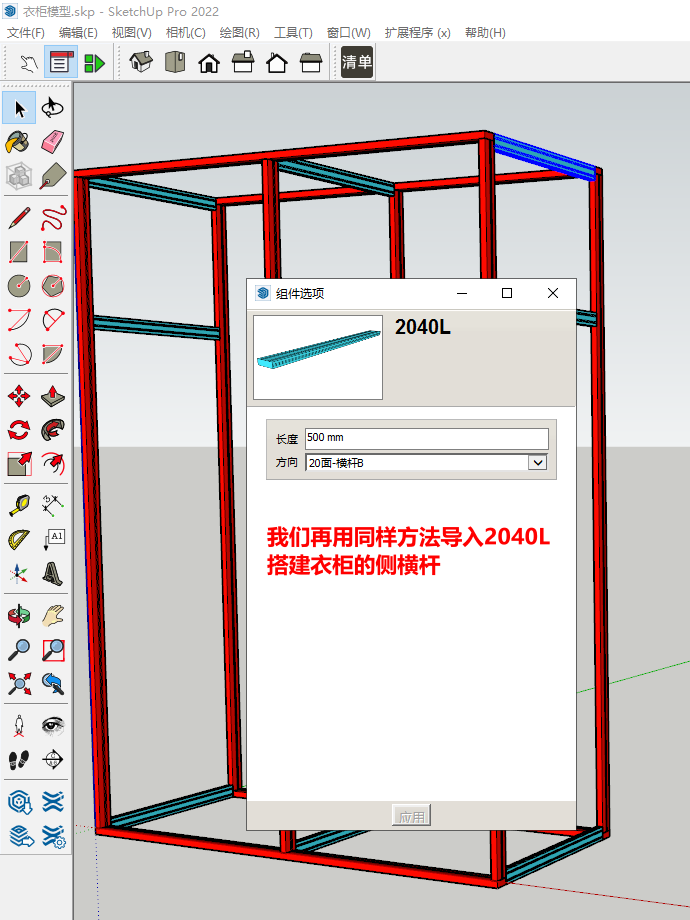The image size is (690, 920).
Task: Toggle the 清单 toolbar button
Action: tap(357, 63)
